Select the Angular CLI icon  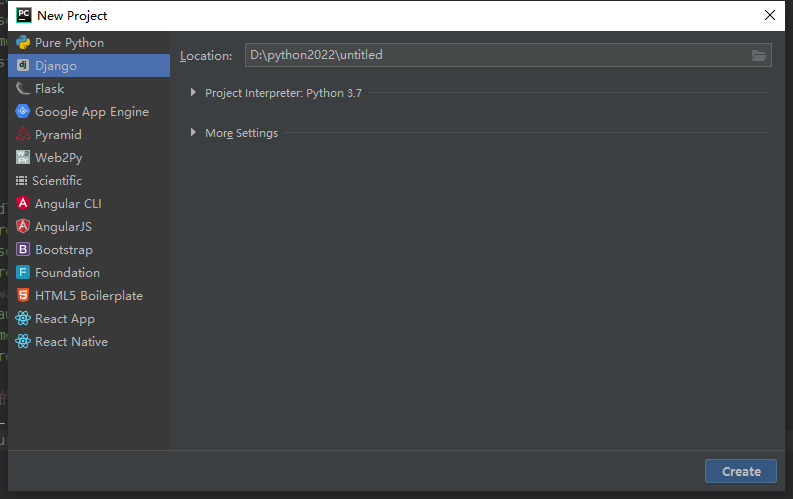tap(23, 203)
